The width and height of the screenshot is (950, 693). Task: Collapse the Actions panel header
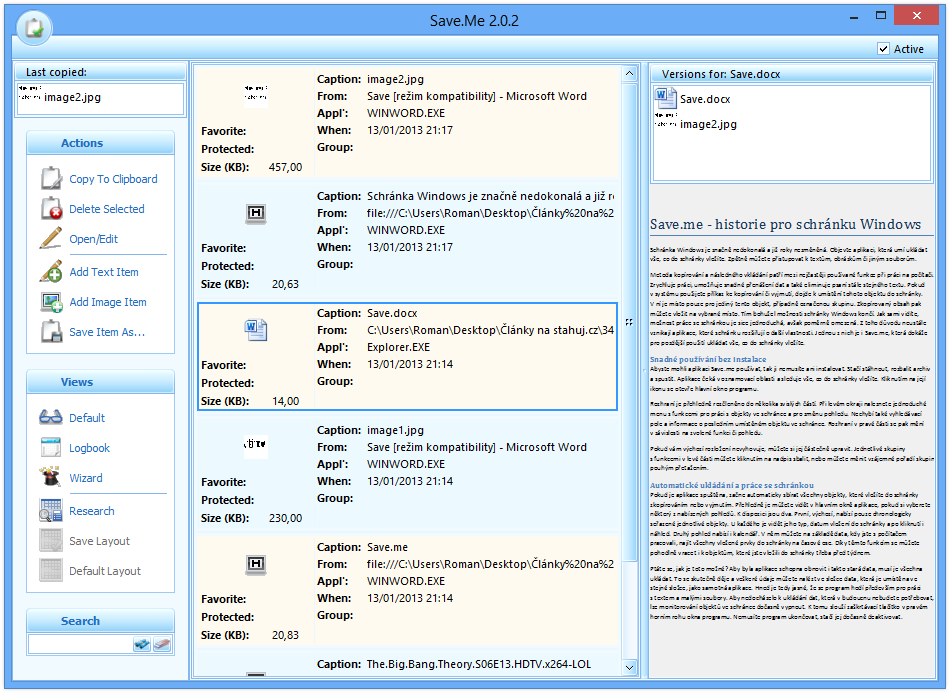coord(100,143)
